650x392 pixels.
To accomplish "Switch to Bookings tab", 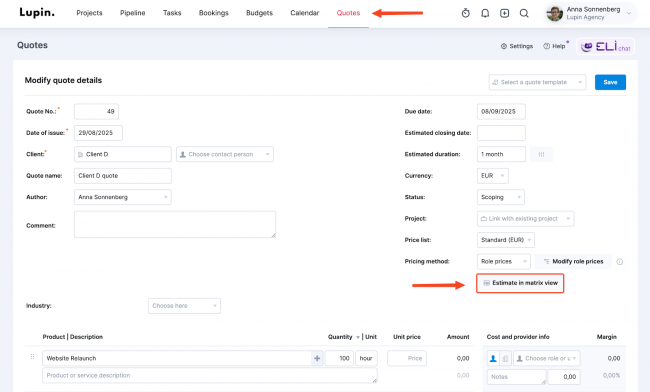I will coord(213,13).
